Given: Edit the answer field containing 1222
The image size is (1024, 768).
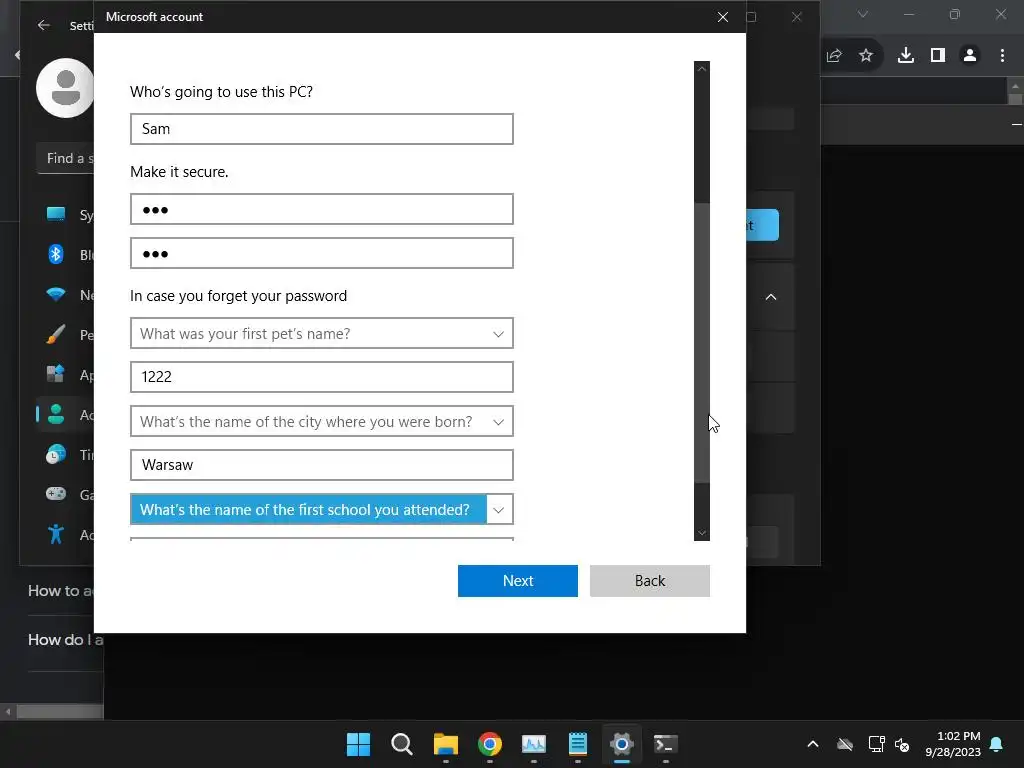Looking at the screenshot, I should pyautogui.click(x=322, y=377).
